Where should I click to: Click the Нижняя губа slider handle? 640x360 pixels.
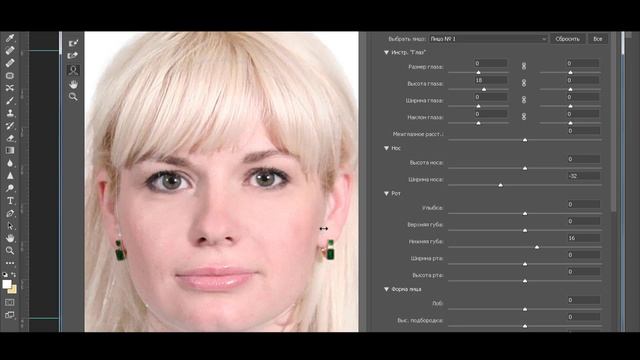(x=537, y=247)
